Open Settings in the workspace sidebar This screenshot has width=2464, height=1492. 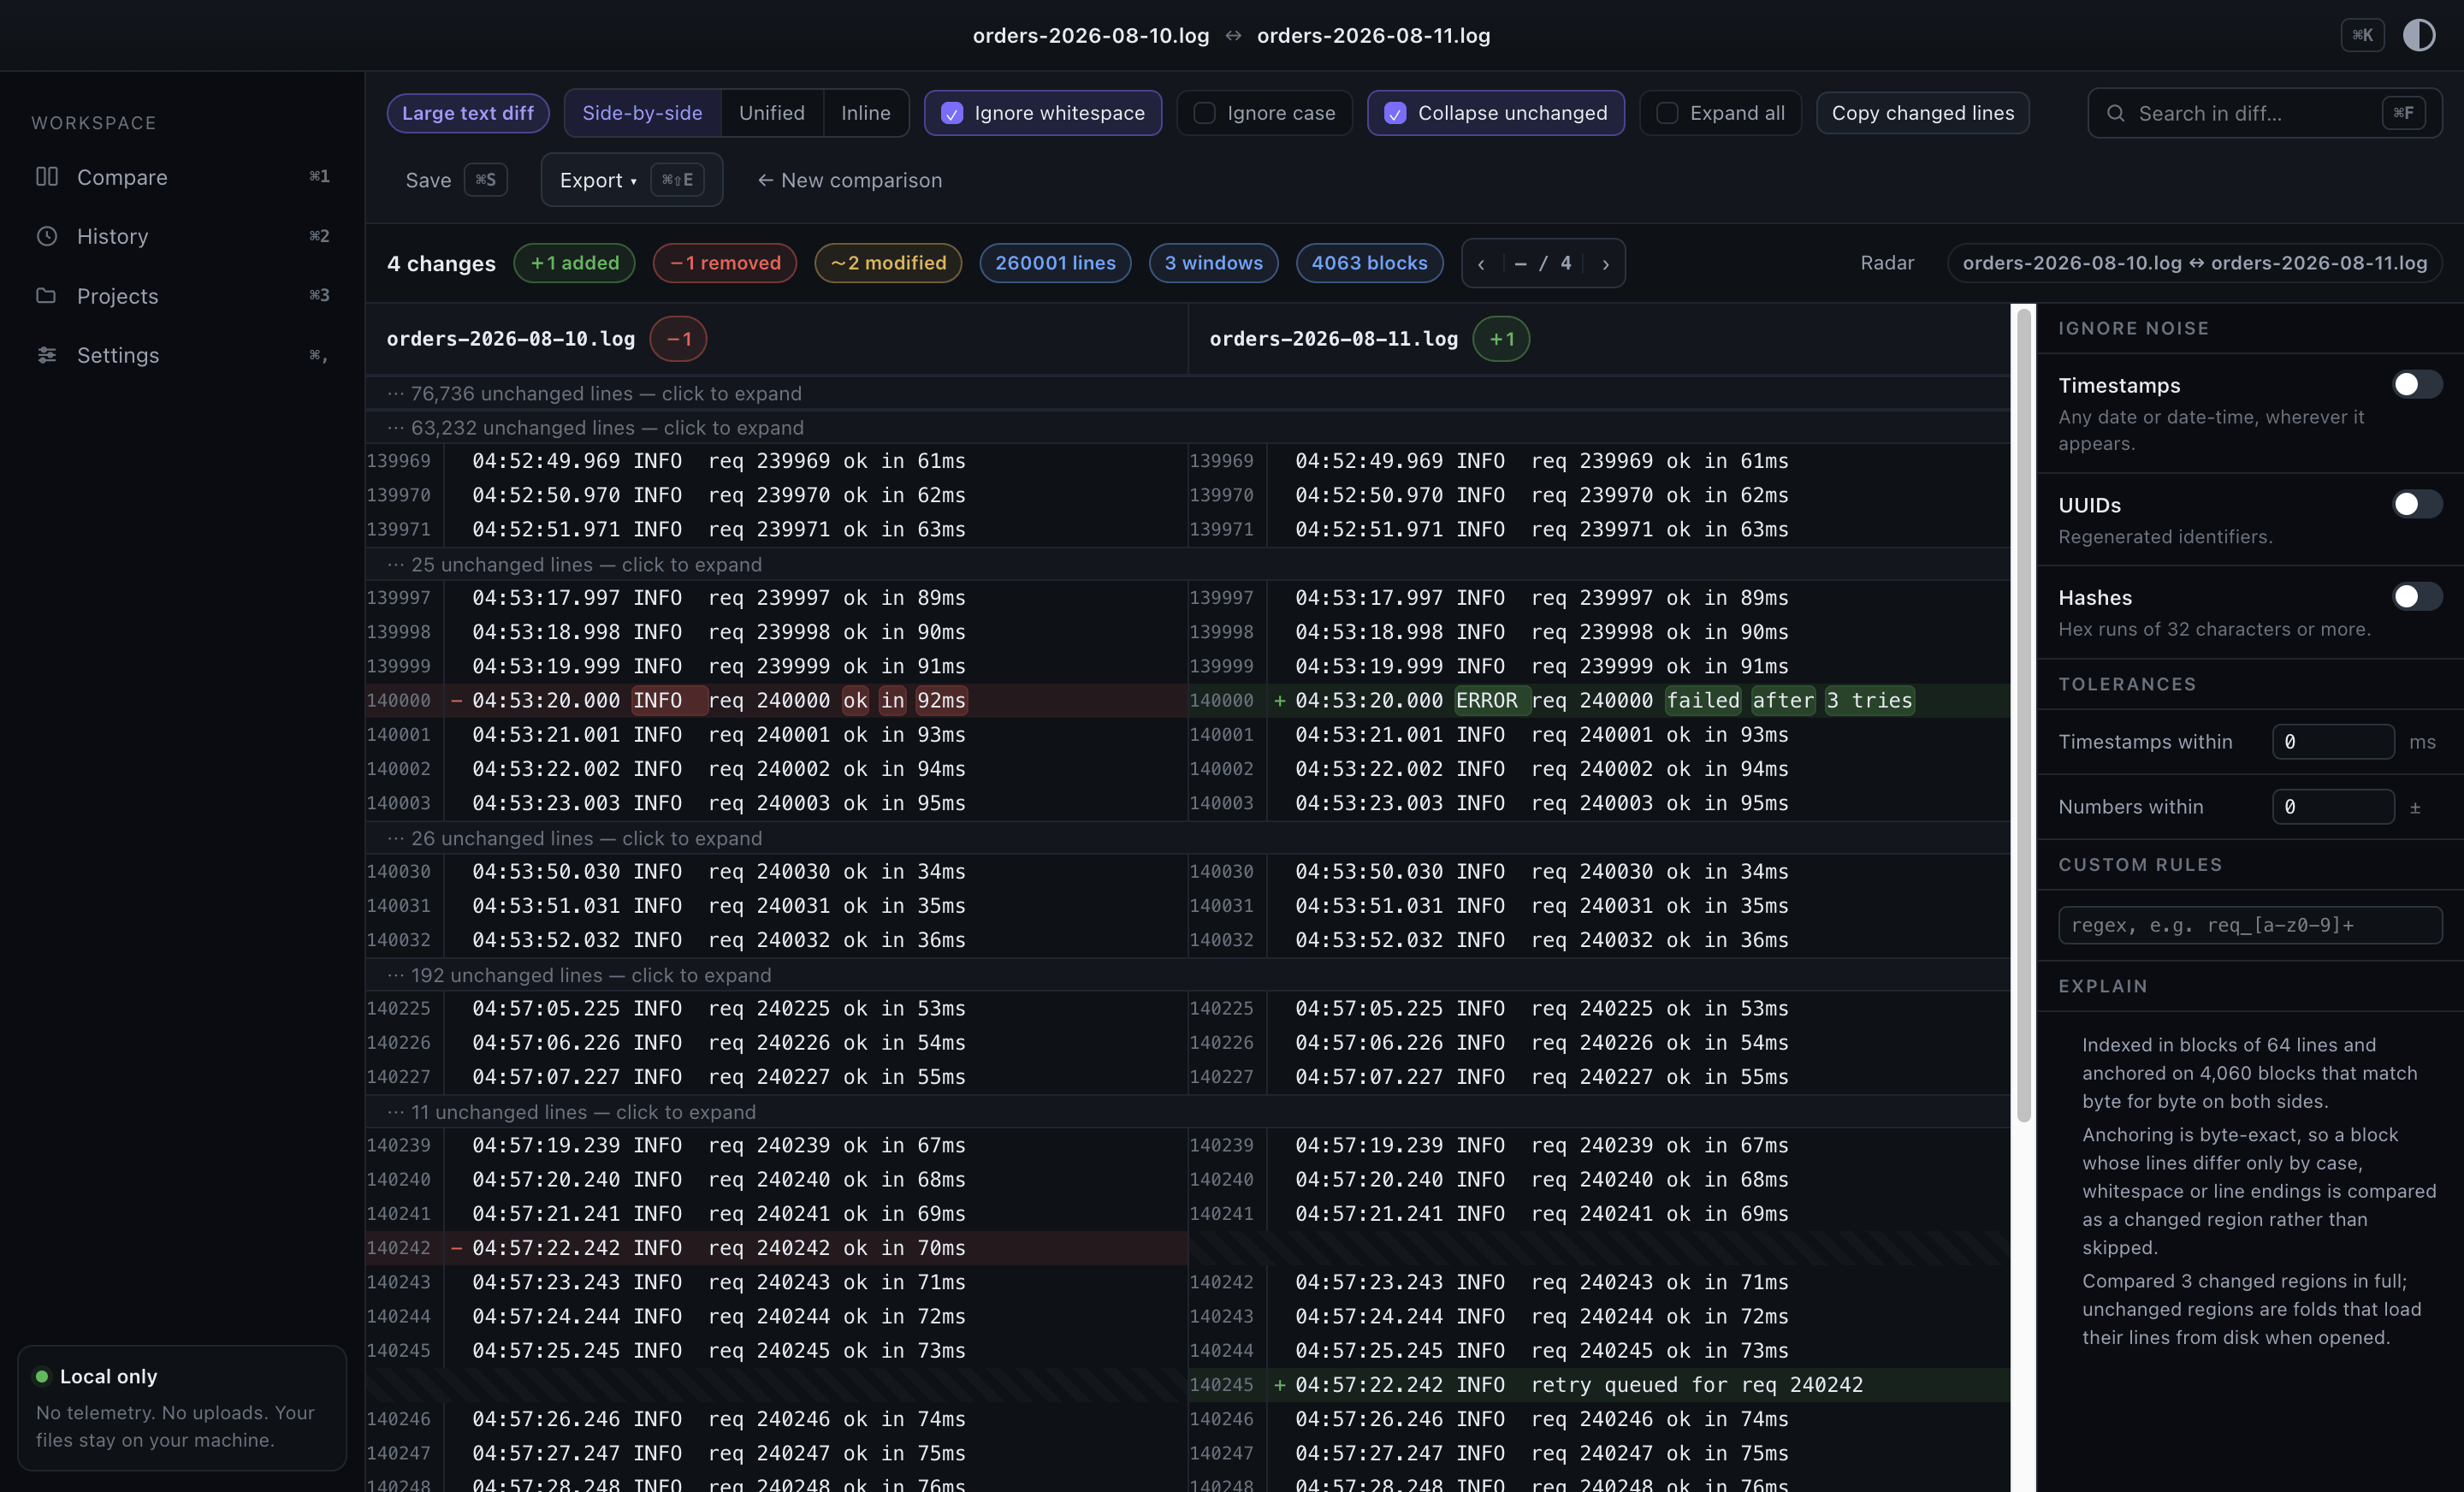[182, 355]
